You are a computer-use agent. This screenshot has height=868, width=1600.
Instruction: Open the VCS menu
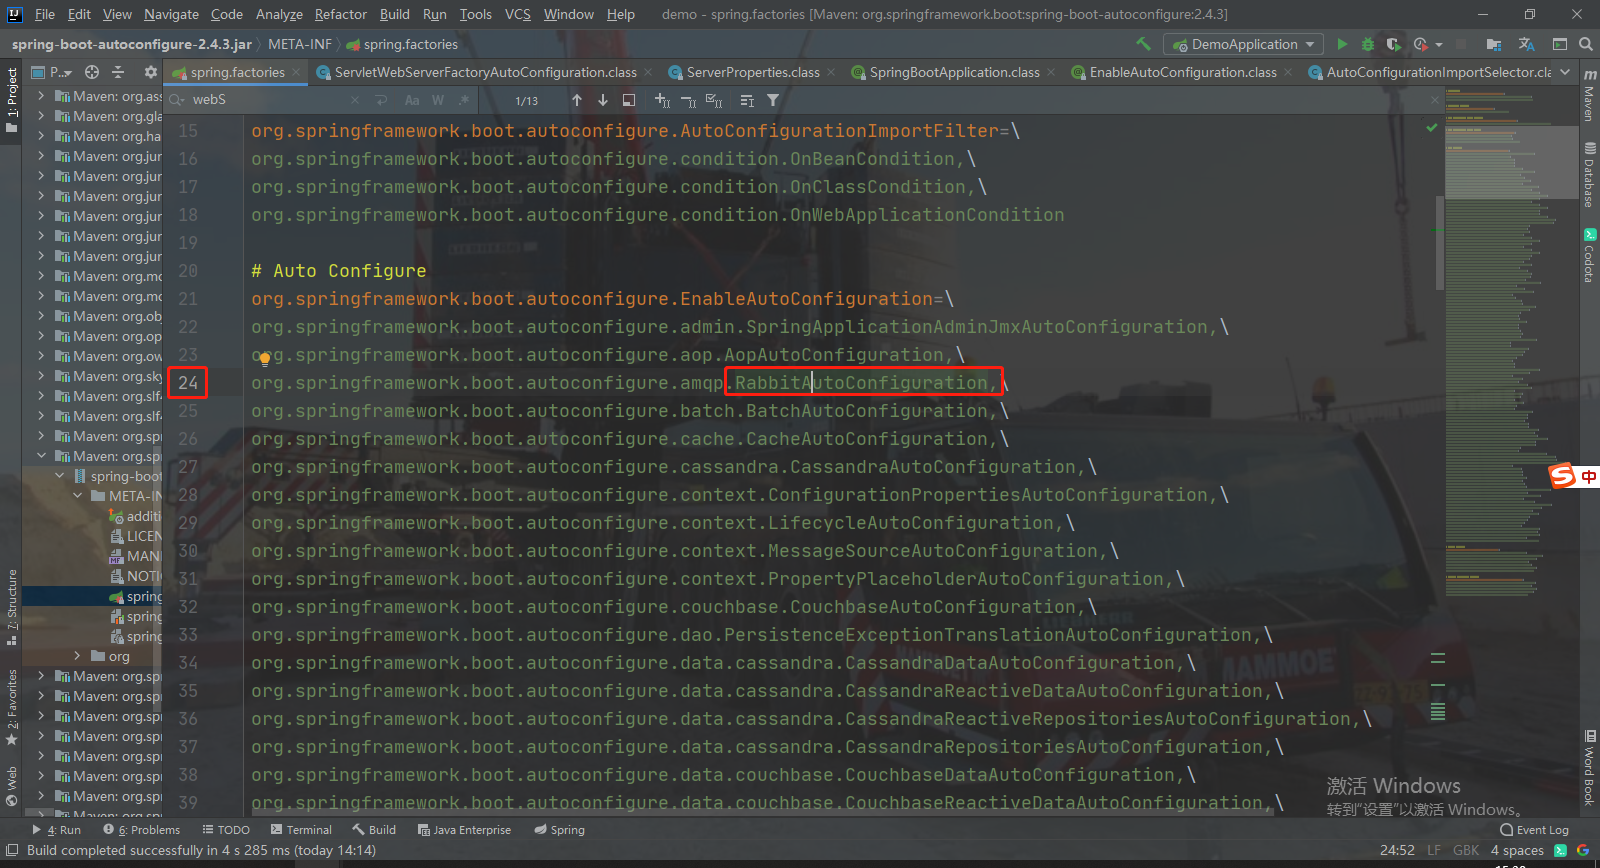(x=518, y=14)
